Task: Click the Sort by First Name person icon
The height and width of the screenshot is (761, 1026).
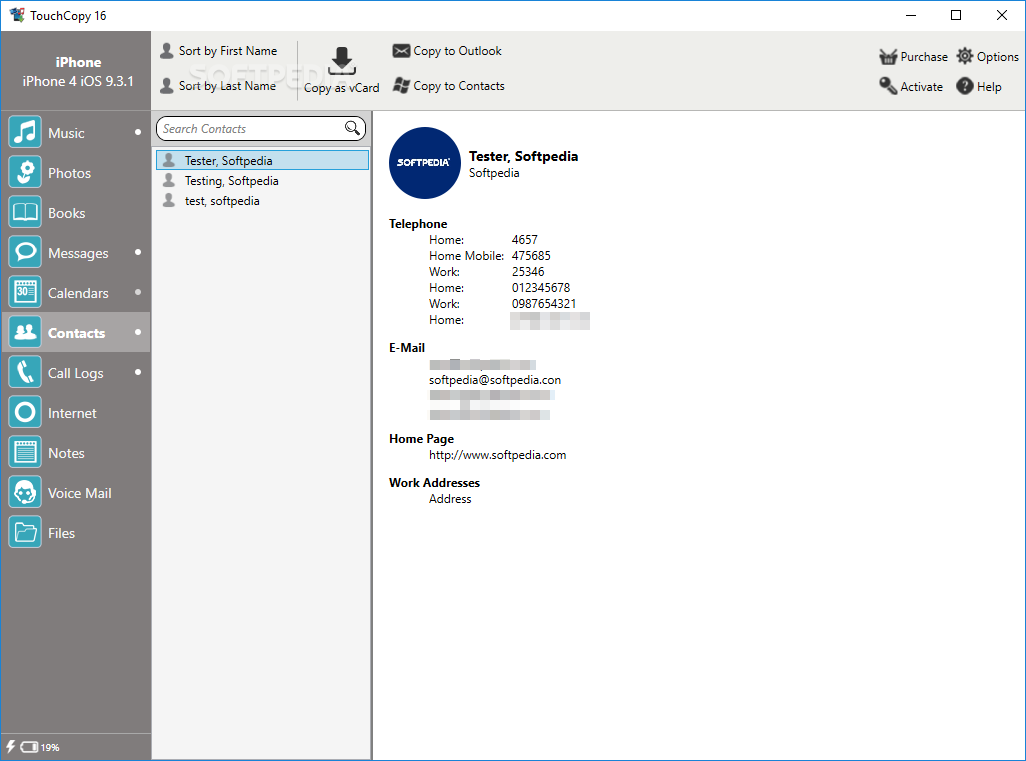Action: [167, 50]
